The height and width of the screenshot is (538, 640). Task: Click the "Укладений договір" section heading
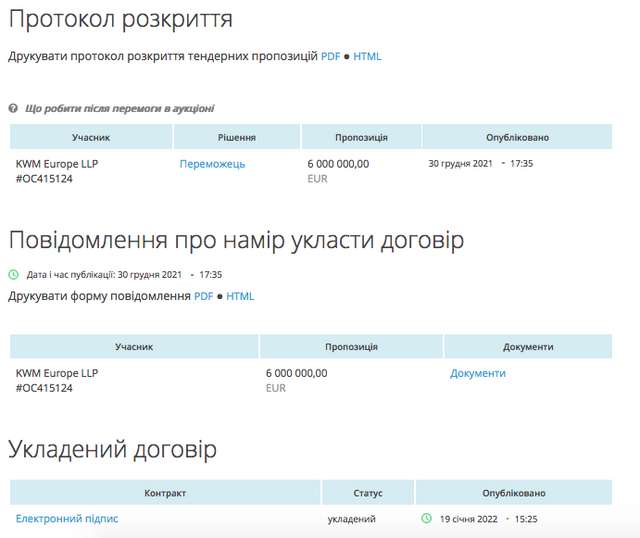(112, 450)
